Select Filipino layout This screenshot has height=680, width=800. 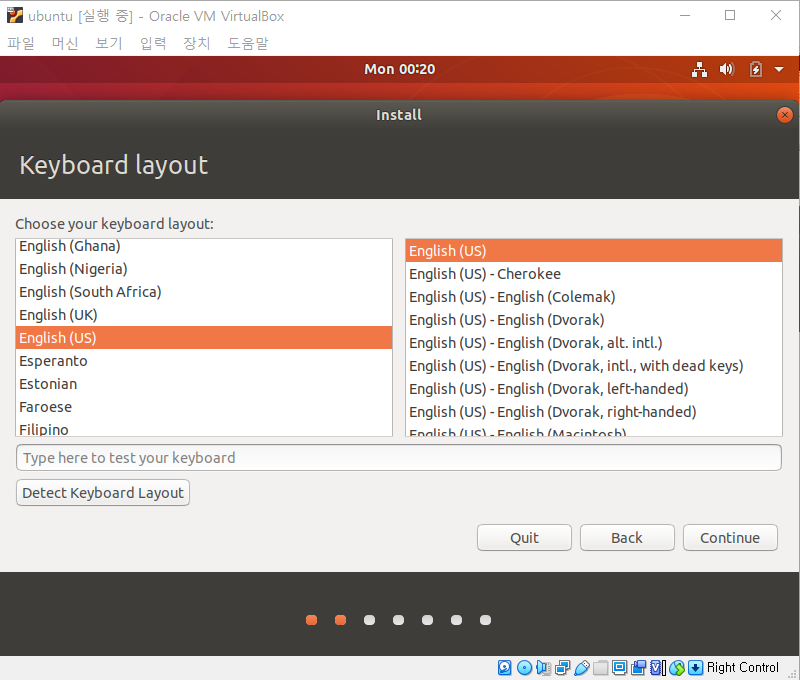(204, 429)
